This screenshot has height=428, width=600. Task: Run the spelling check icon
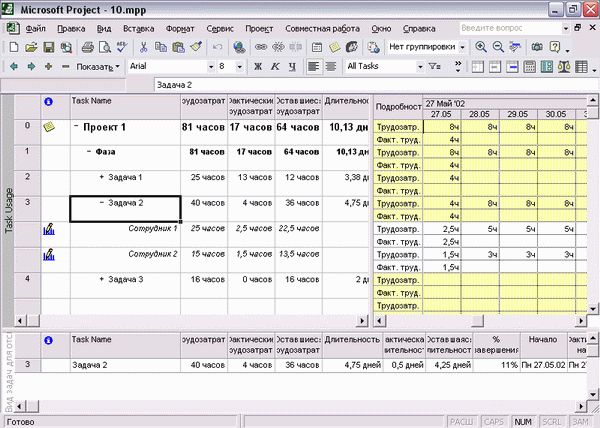122,47
